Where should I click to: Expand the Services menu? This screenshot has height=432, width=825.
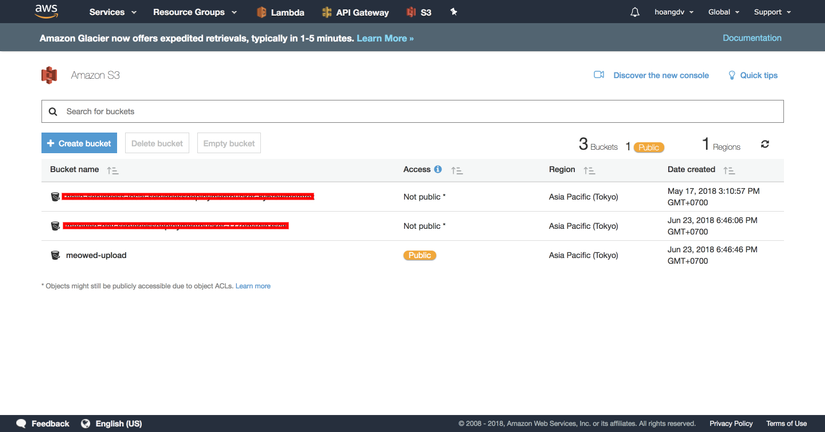pos(113,12)
